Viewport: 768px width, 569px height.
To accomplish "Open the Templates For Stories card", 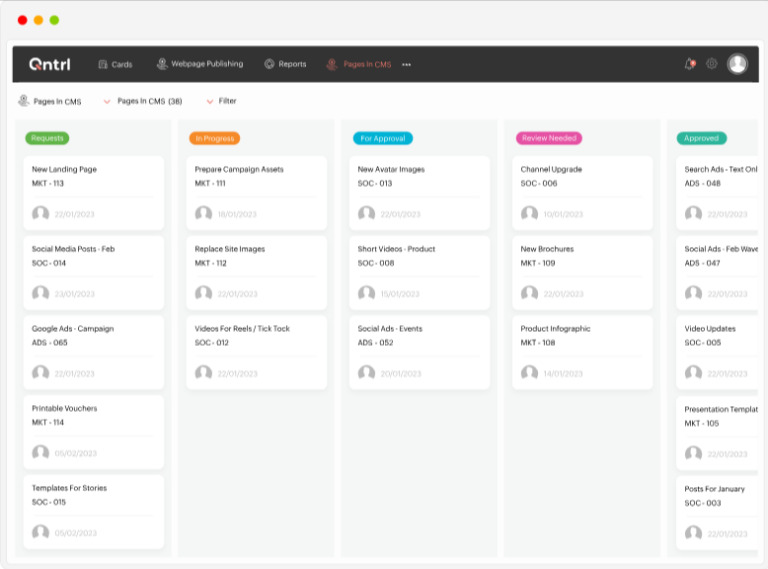I will tap(94, 512).
